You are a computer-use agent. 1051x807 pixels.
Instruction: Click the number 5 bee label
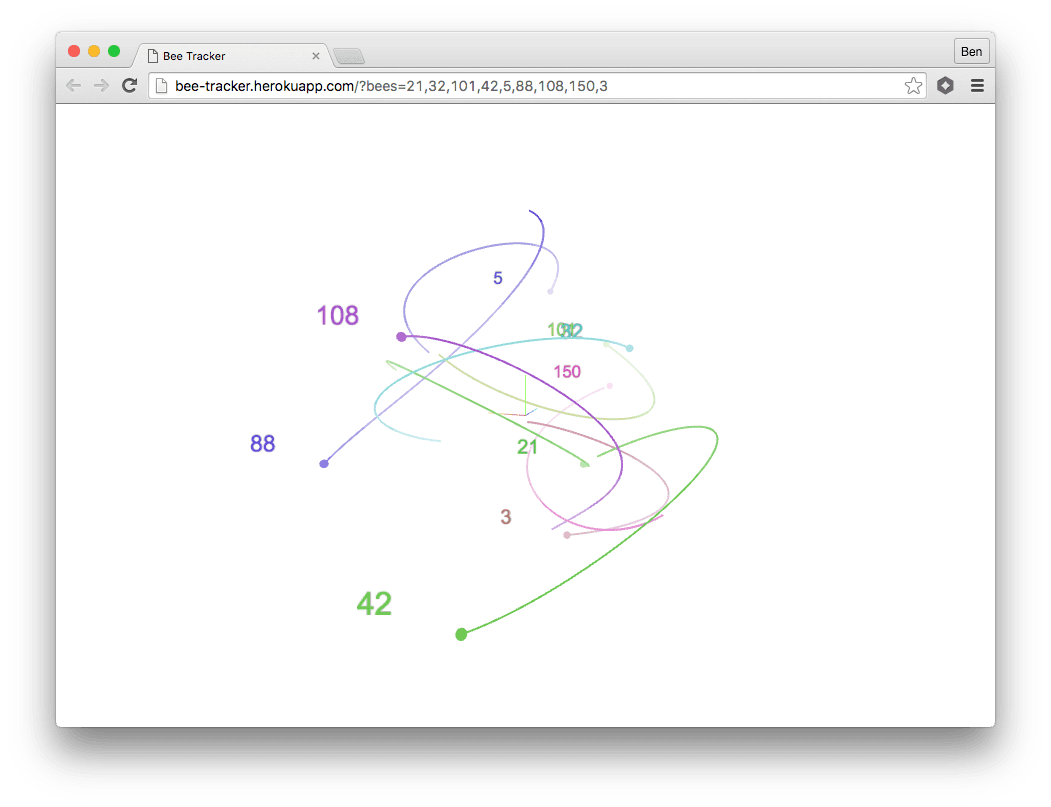[497, 278]
